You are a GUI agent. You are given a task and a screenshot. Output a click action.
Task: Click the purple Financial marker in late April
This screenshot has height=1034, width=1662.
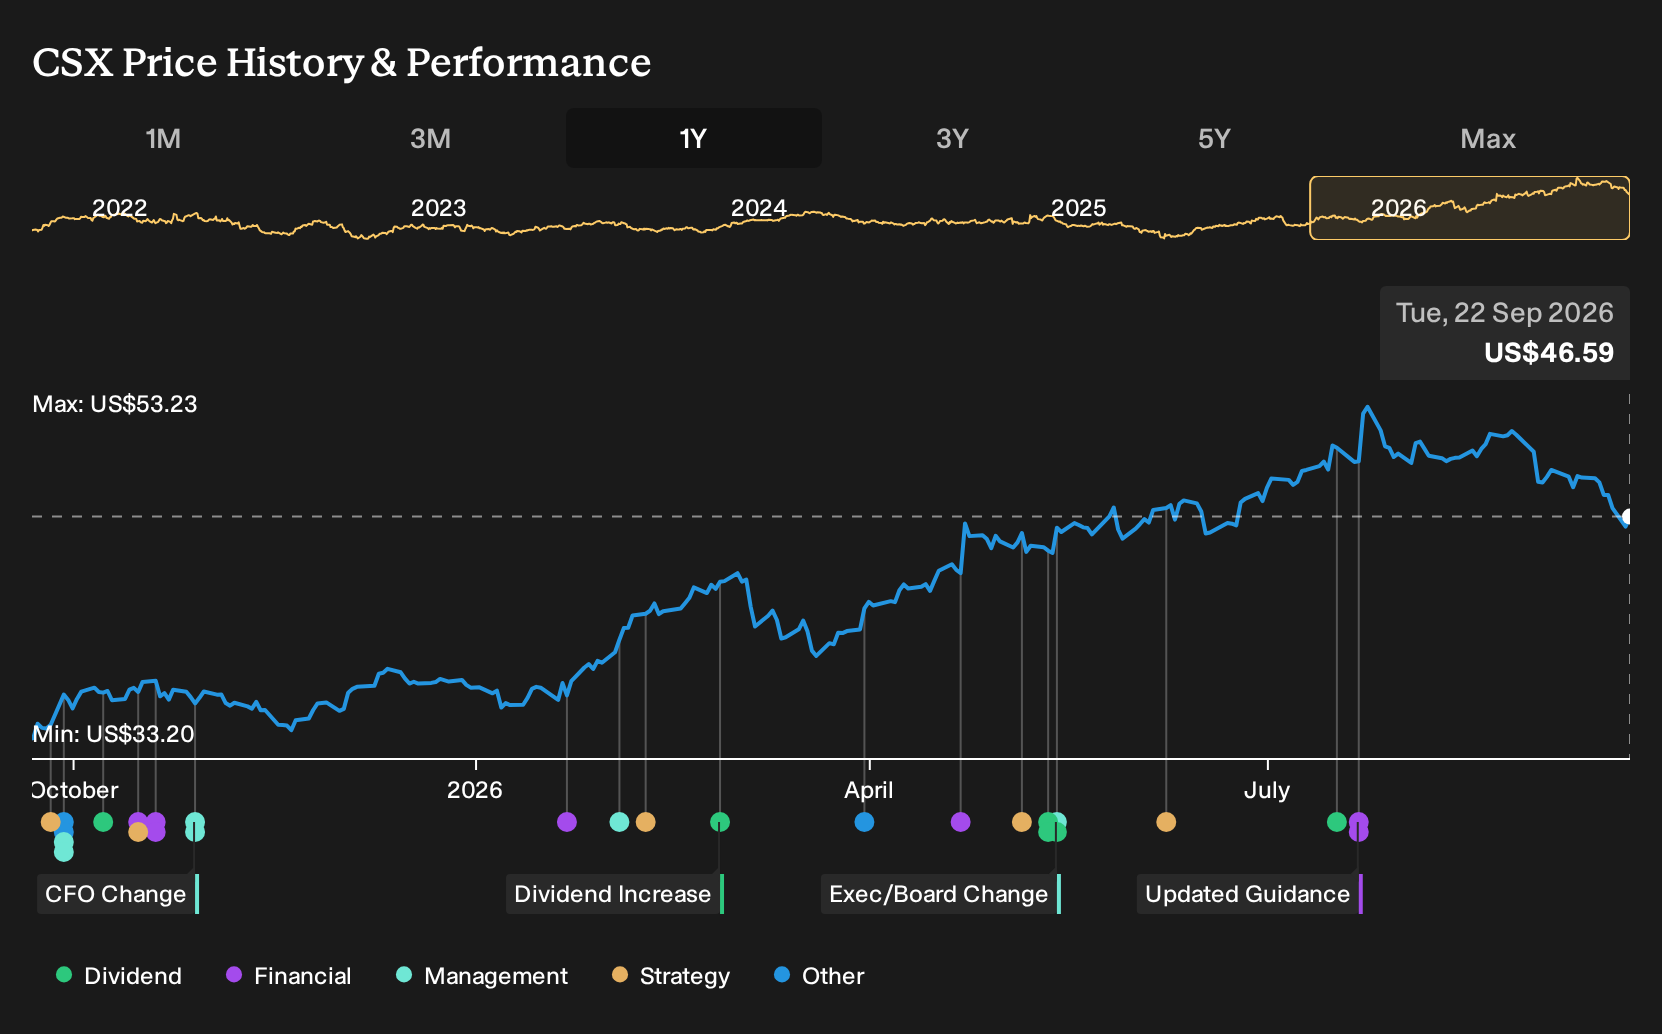click(961, 822)
